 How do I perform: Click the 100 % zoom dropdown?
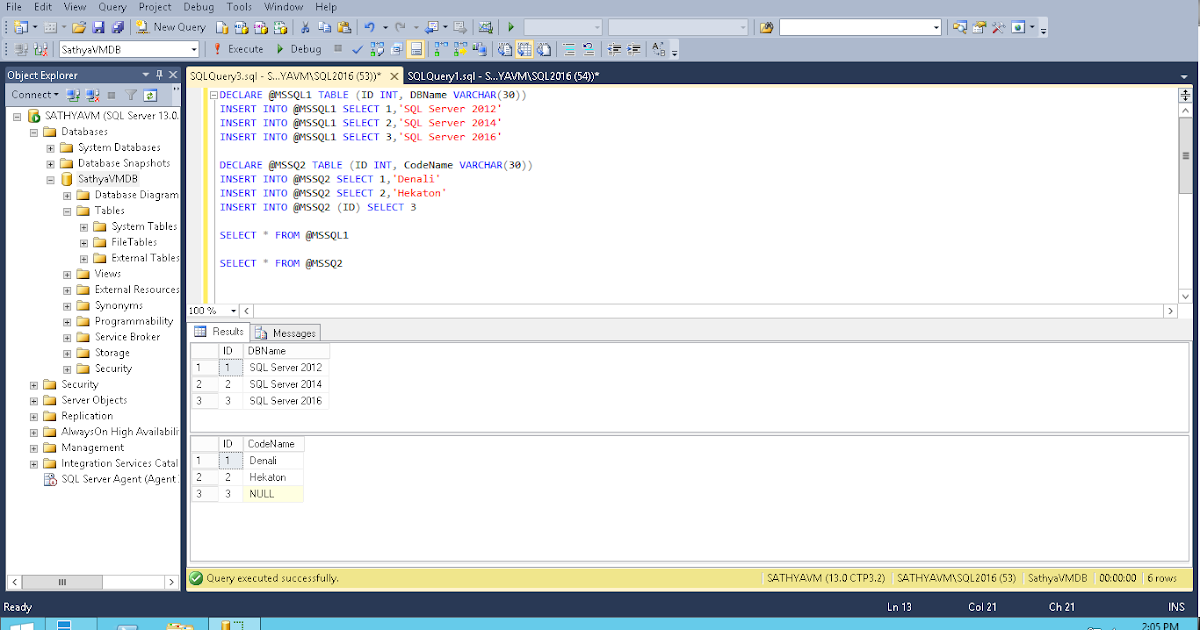[x=233, y=311]
